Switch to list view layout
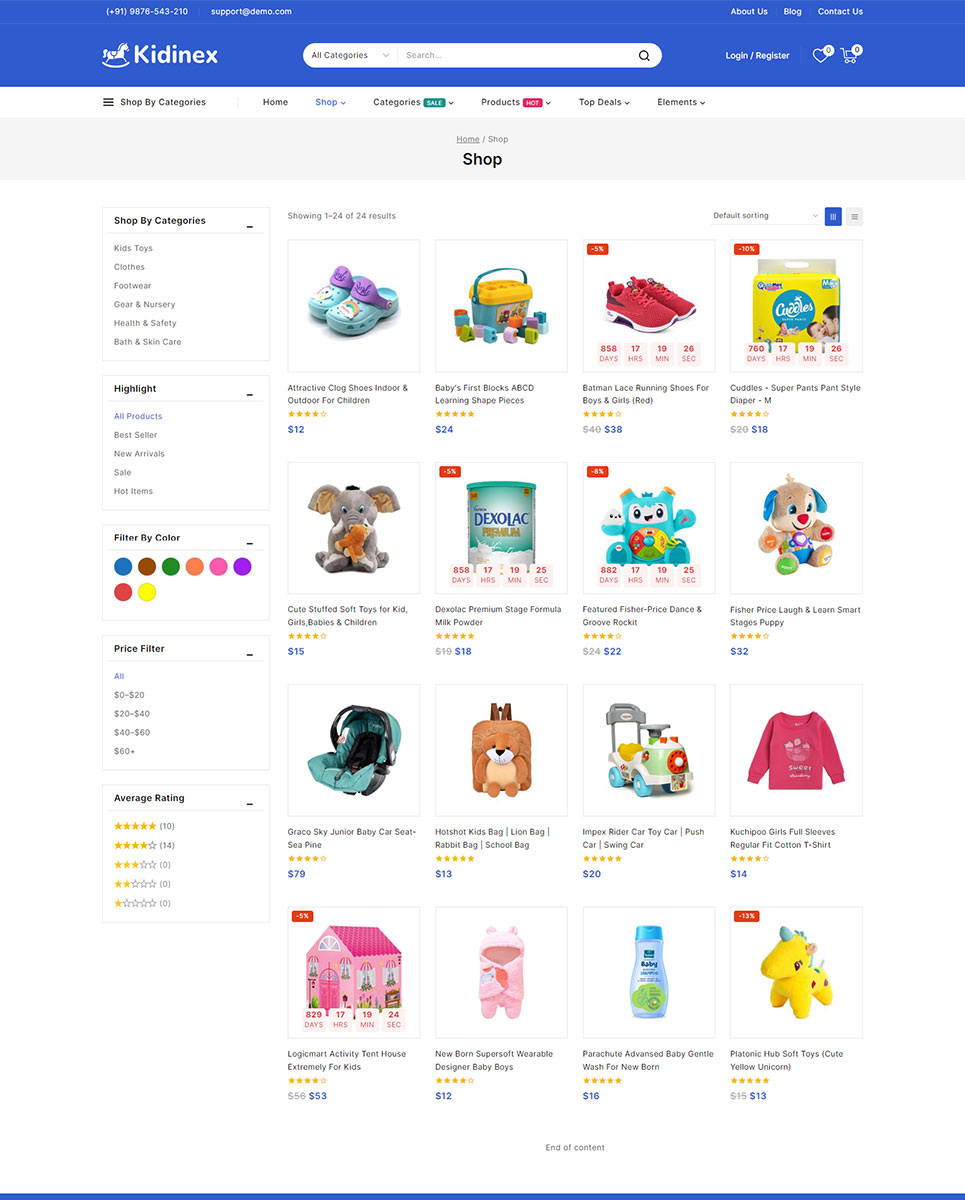 [x=854, y=216]
